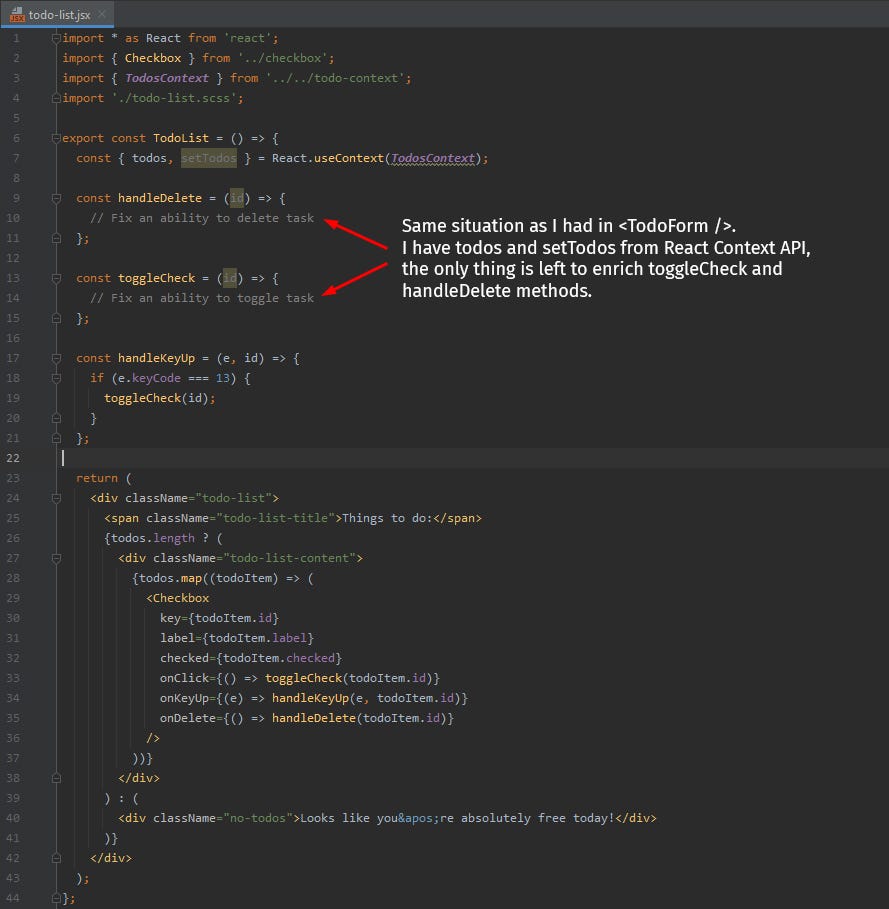The width and height of the screenshot is (889, 909).
Task: Click the fold icon beside the todo-list-content div
Action: [56, 557]
